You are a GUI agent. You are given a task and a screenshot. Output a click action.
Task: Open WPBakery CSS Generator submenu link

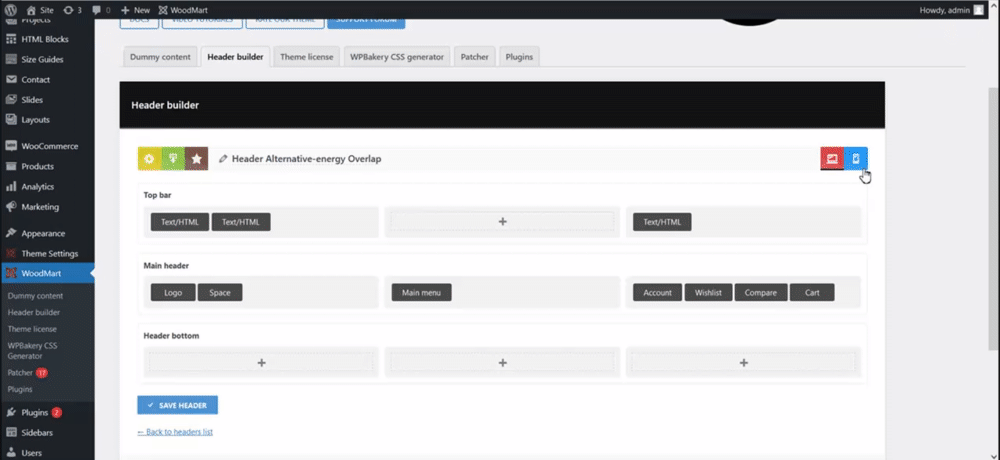coord(32,351)
